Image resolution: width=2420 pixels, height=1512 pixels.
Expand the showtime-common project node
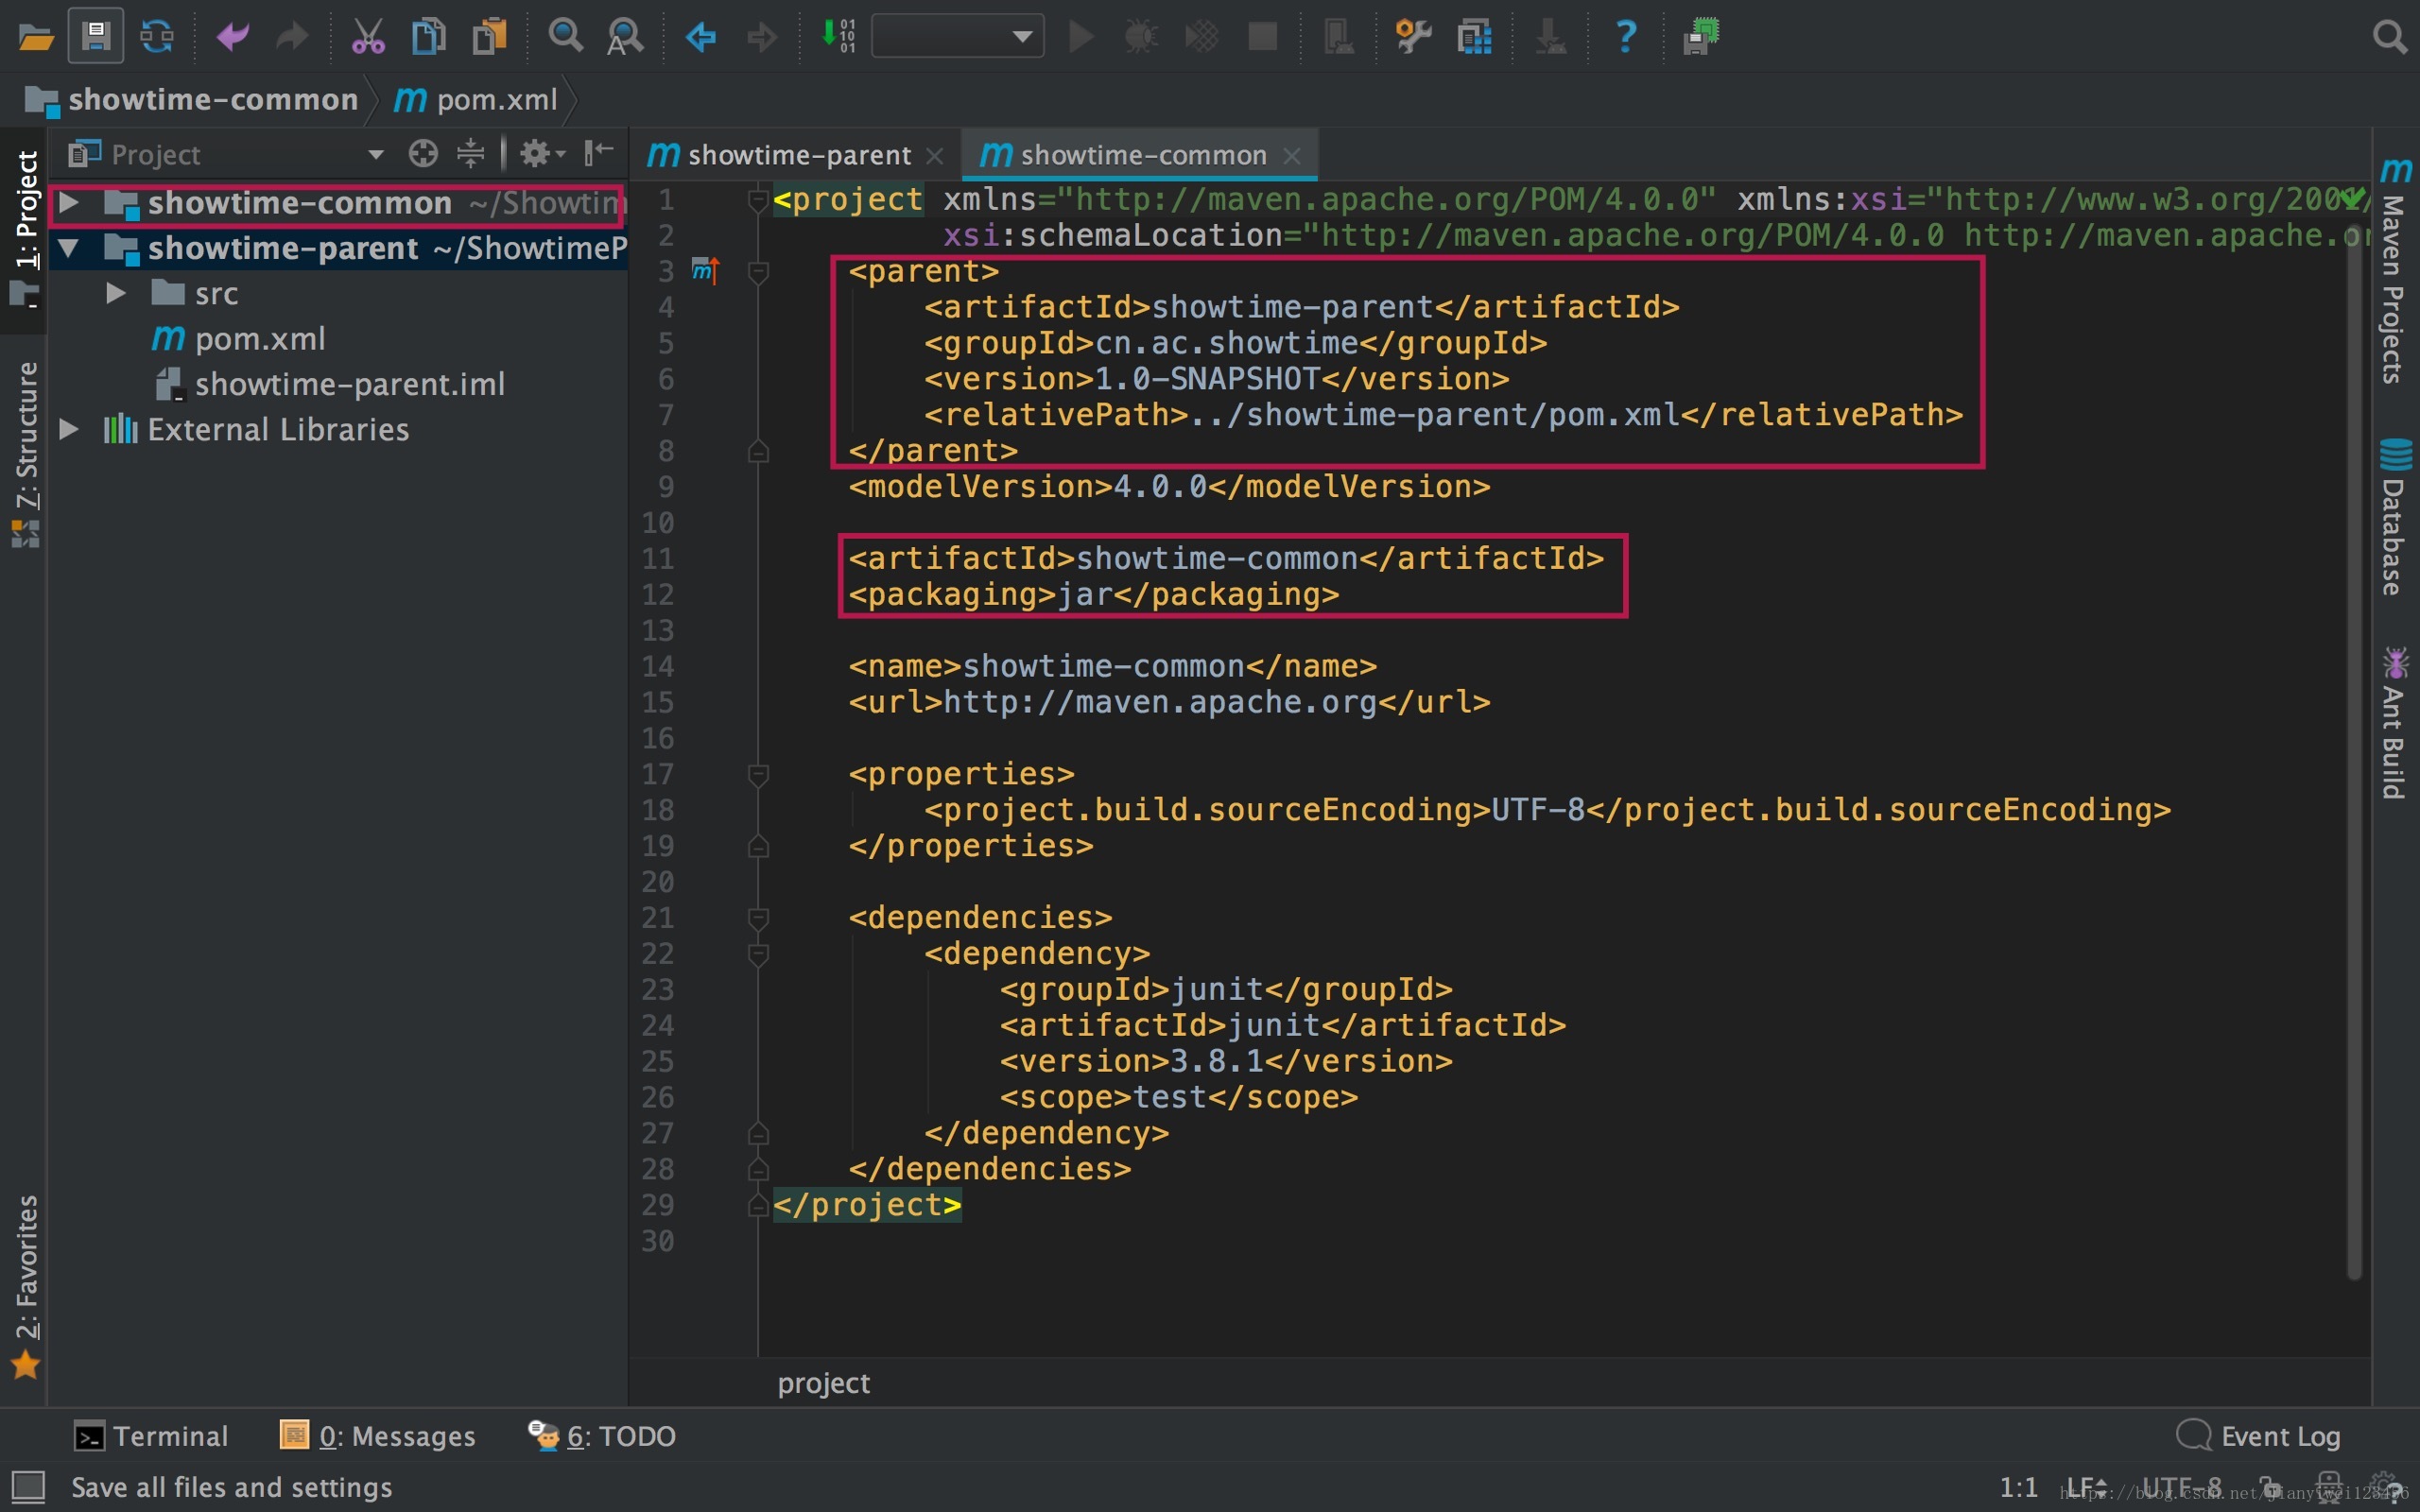pos(68,203)
